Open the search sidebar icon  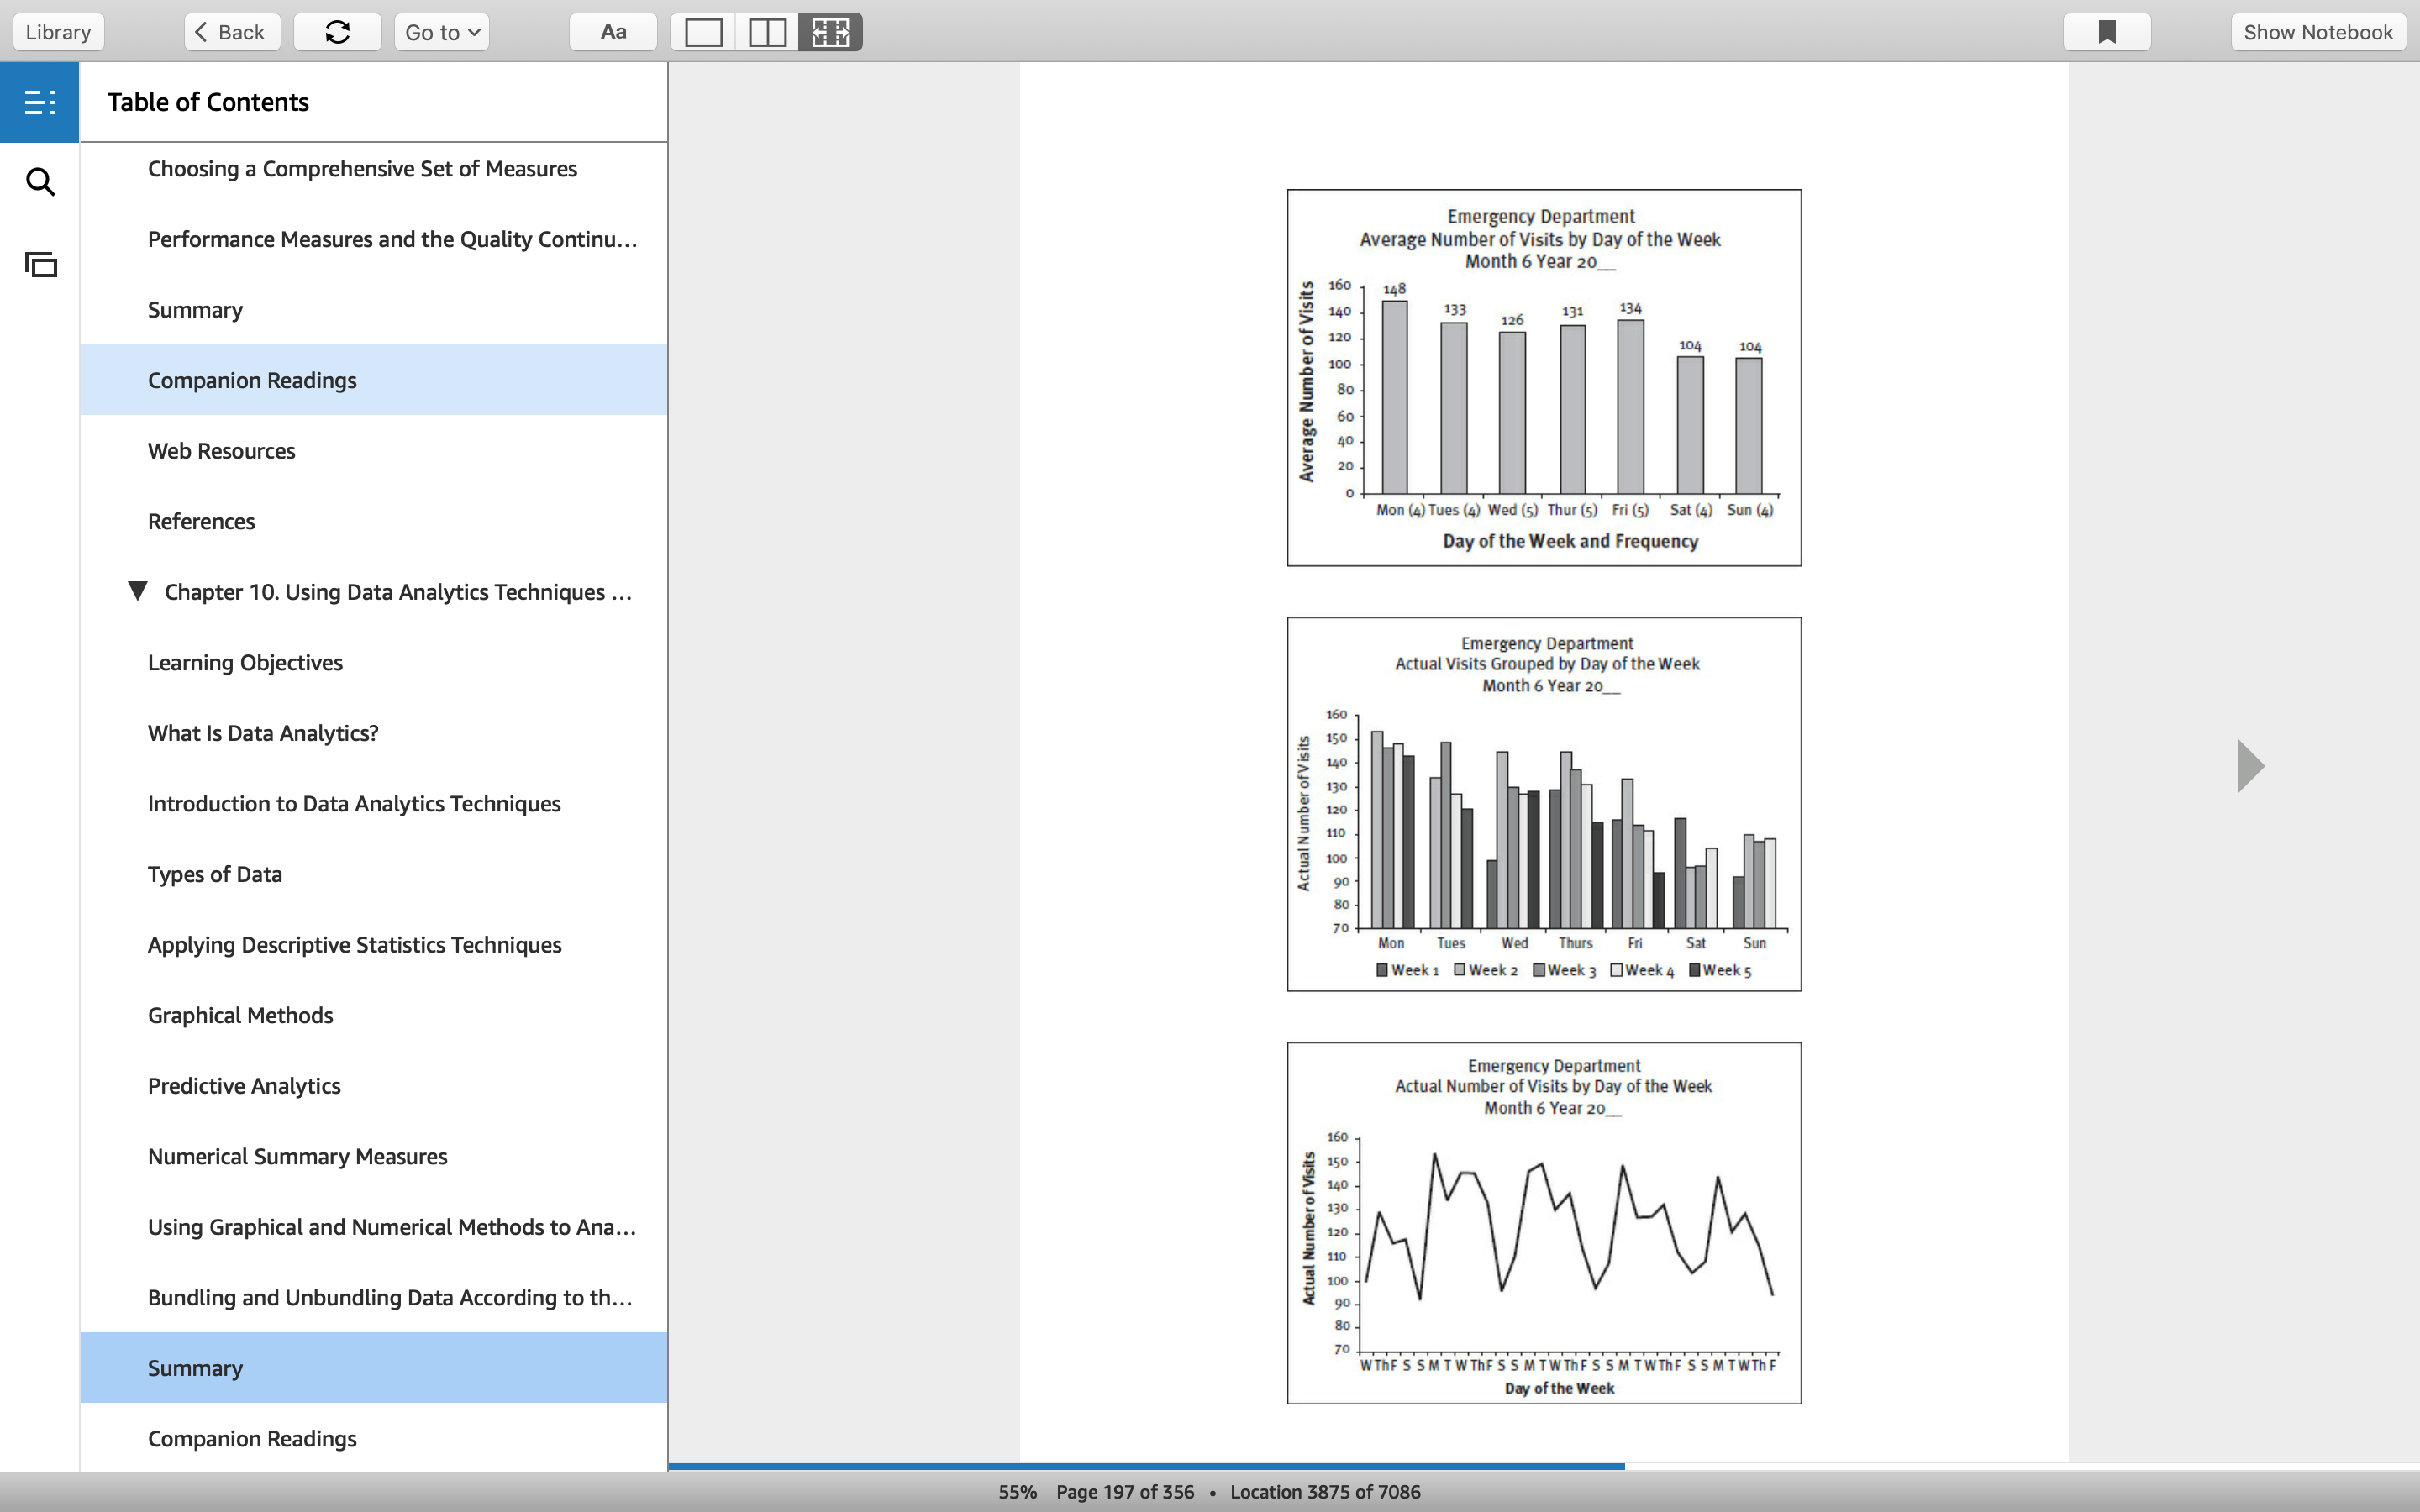click(x=40, y=182)
